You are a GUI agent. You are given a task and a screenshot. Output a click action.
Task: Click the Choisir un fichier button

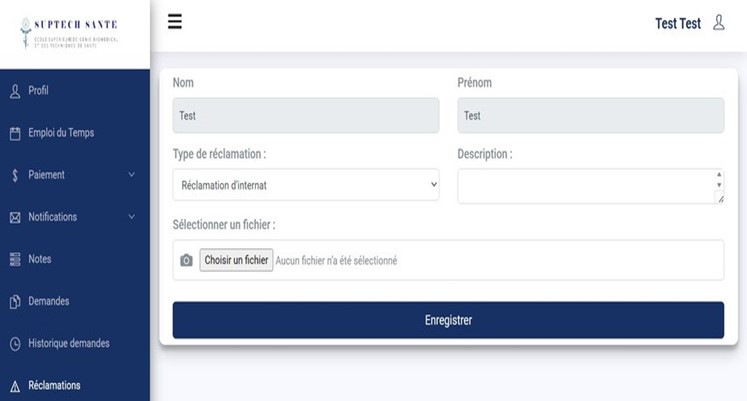[236, 260]
